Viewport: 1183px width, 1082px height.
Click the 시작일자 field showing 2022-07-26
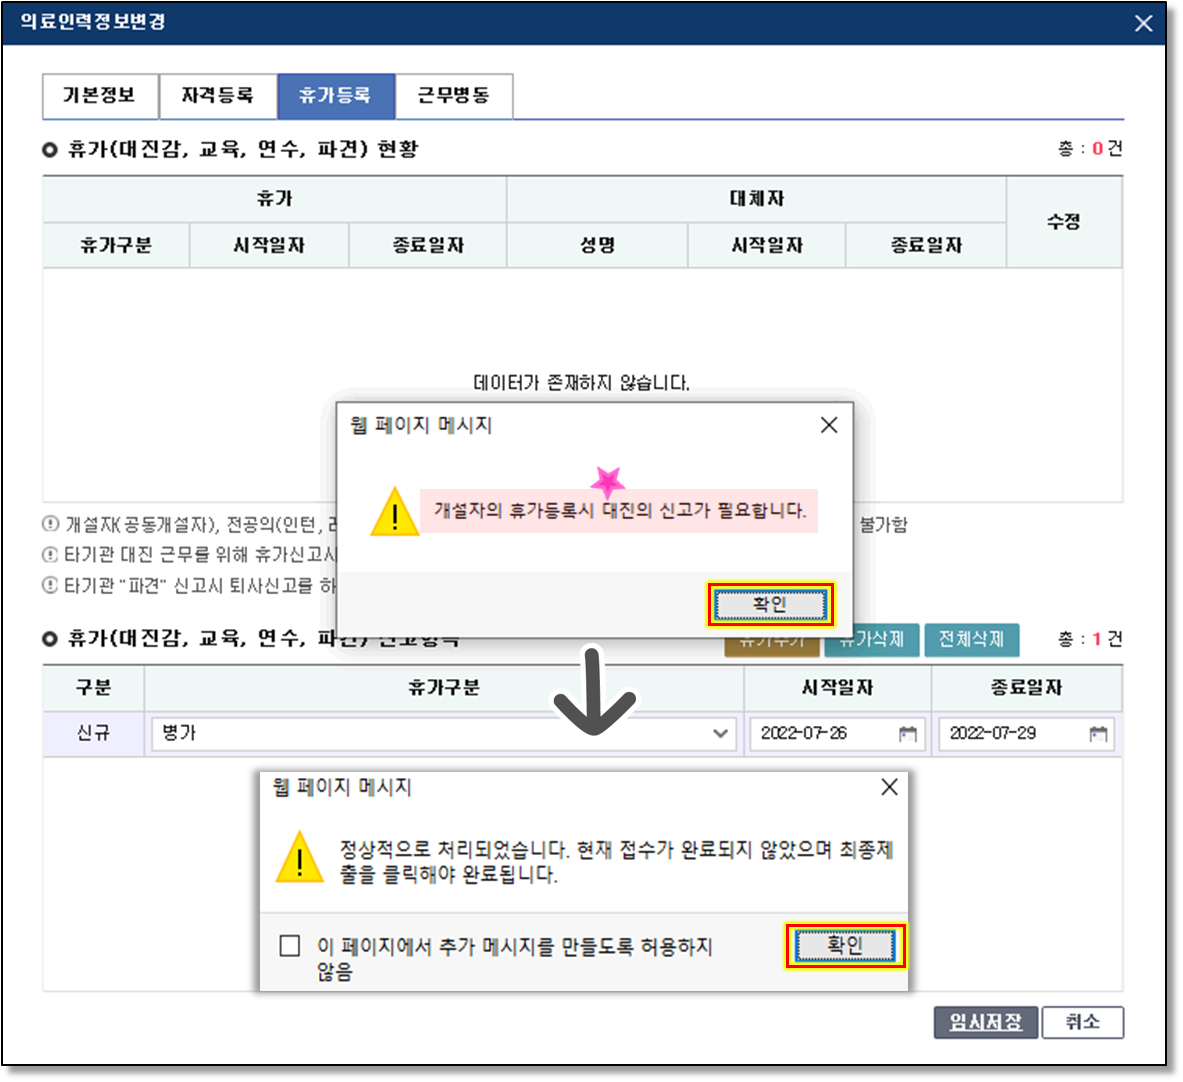coord(820,734)
